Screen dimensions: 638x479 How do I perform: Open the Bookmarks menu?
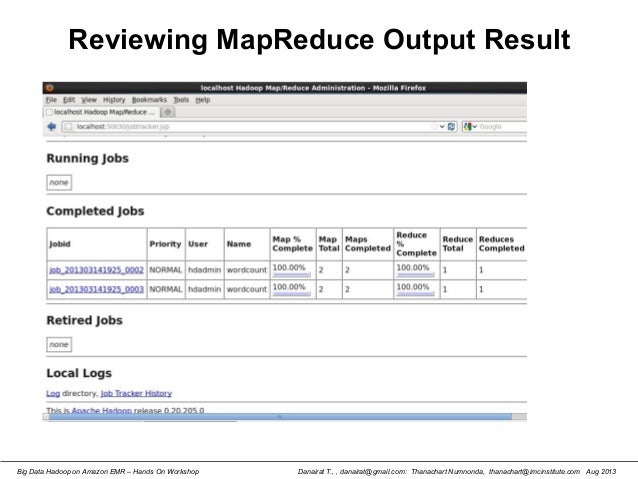point(149,100)
